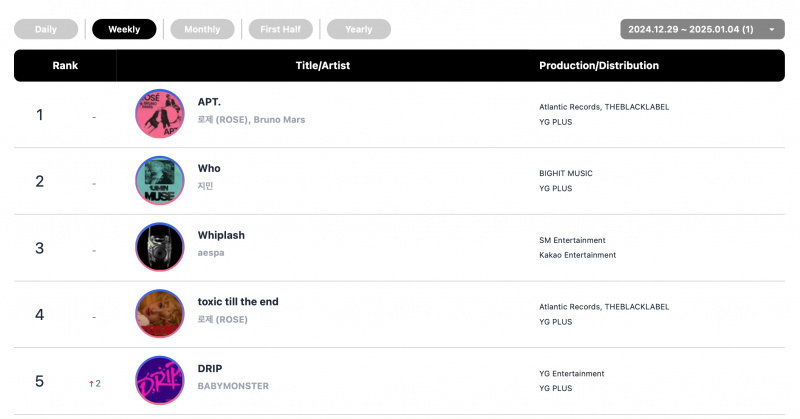
Task: Click the Whiplash song title
Action: click(221, 235)
